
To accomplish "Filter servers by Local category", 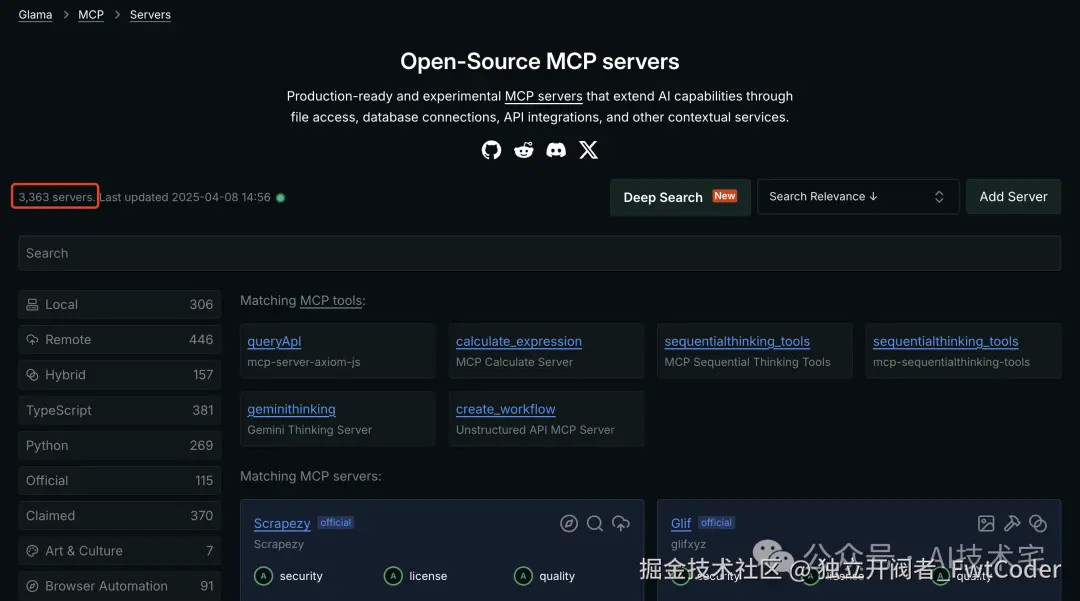I will [120, 304].
